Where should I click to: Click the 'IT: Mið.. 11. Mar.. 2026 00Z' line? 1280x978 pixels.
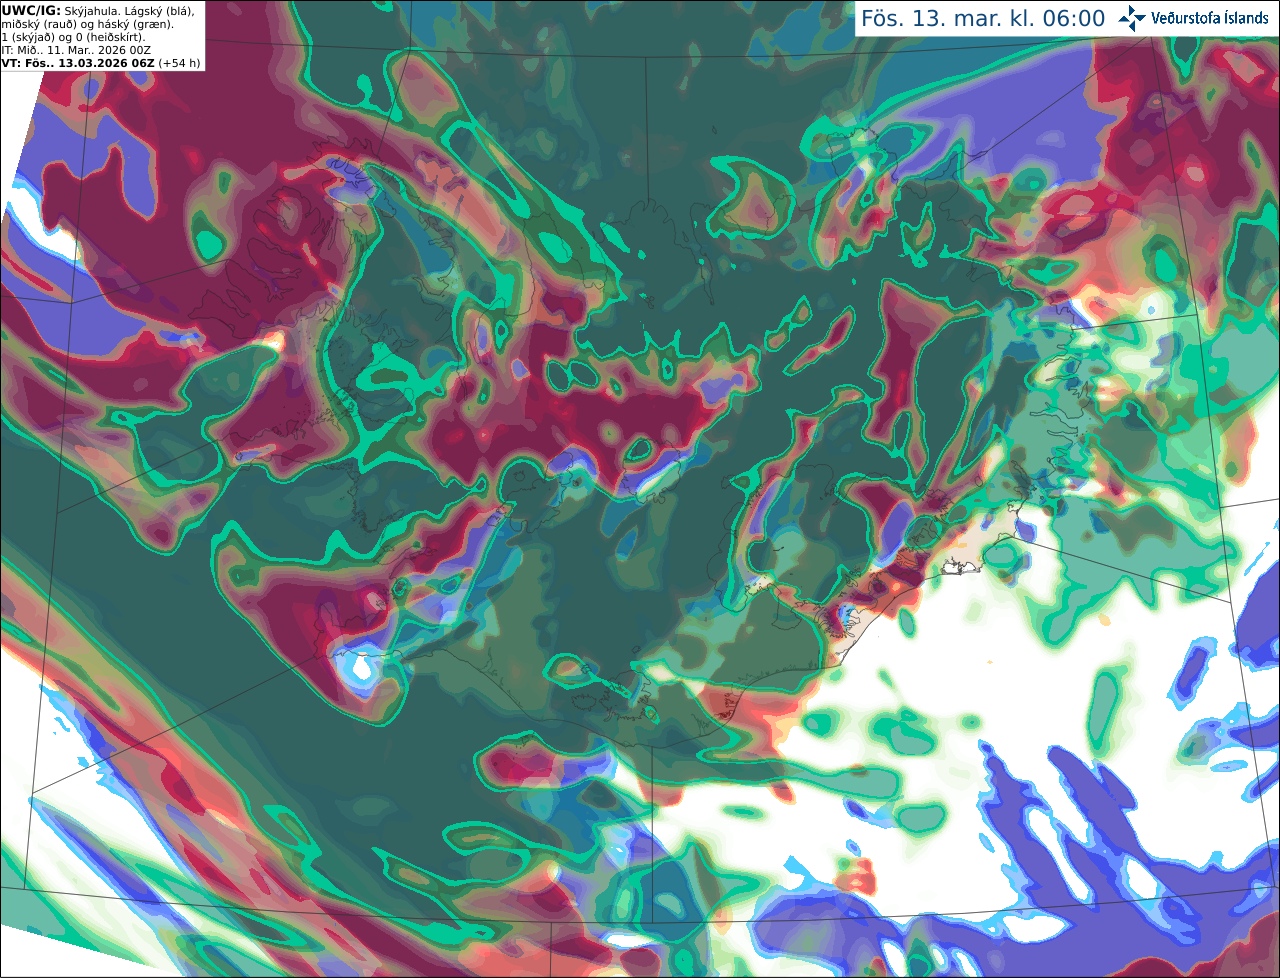[76, 50]
